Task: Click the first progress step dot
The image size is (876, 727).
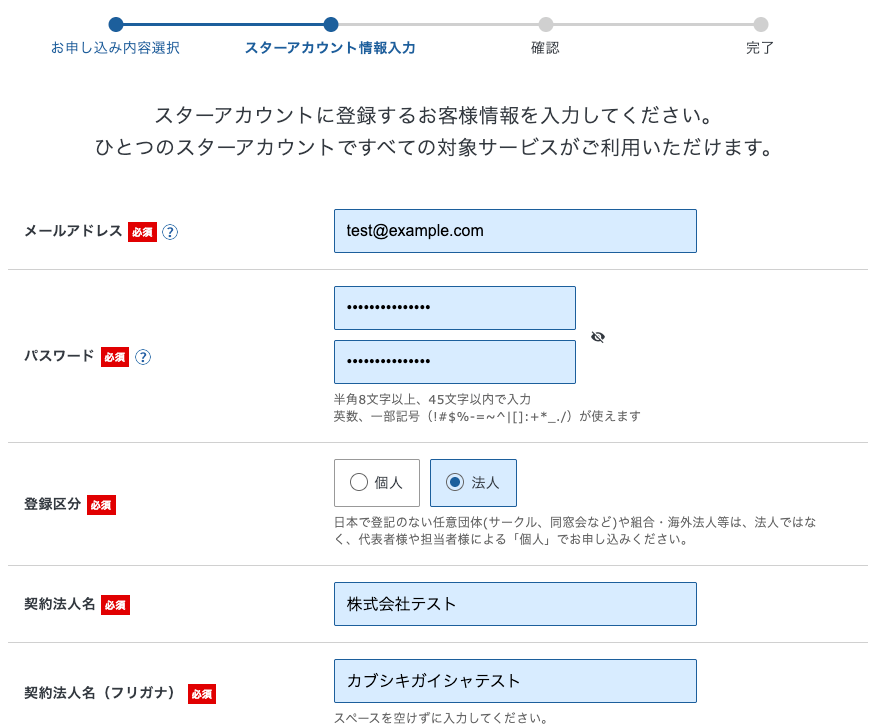Action: click(x=116, y=25)
